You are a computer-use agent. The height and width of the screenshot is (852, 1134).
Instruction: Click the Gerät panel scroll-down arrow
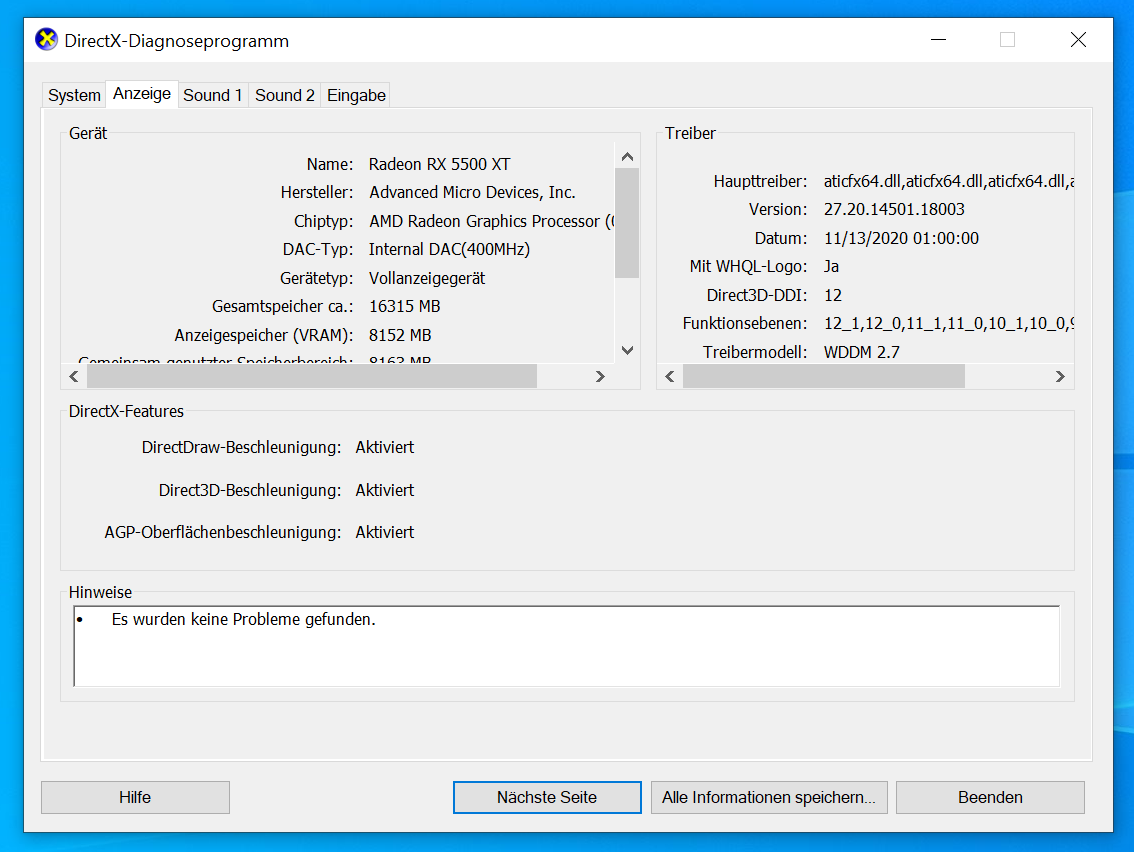point(627,351)
